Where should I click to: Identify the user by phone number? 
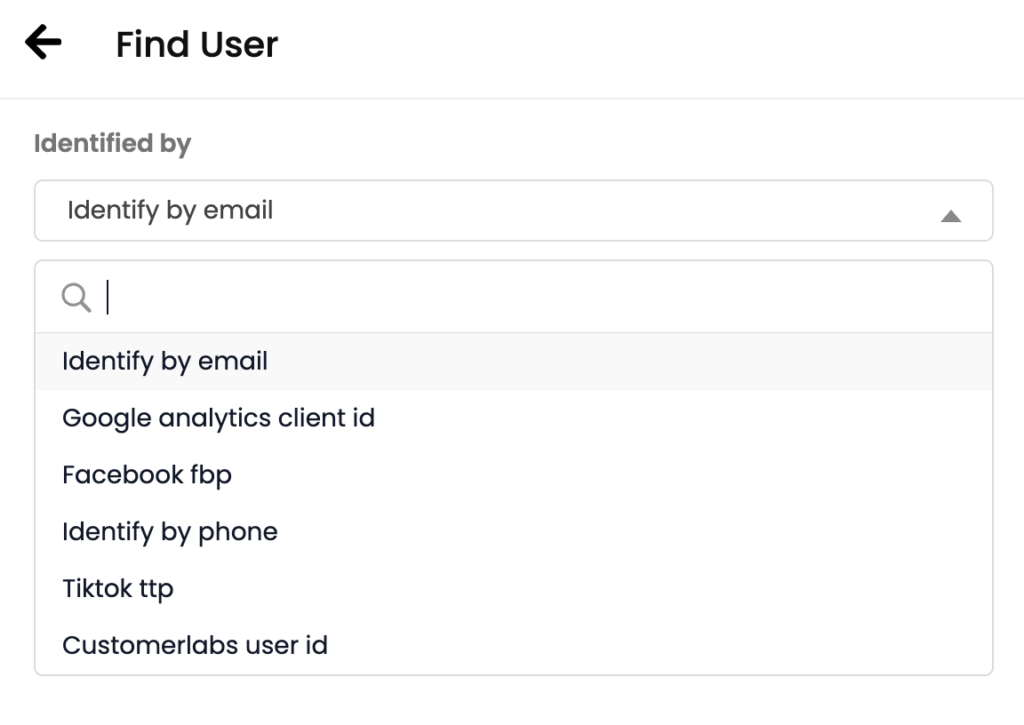(x=170, y=532)
